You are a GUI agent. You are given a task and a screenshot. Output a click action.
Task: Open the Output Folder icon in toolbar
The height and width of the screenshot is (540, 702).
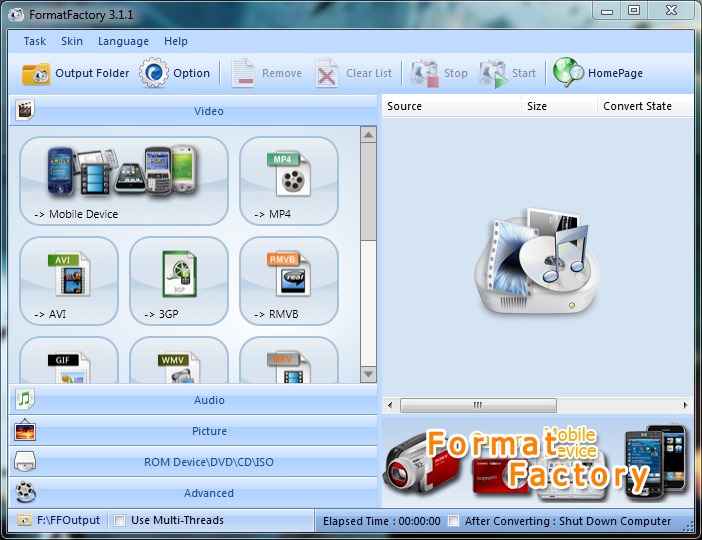[36, 73]
